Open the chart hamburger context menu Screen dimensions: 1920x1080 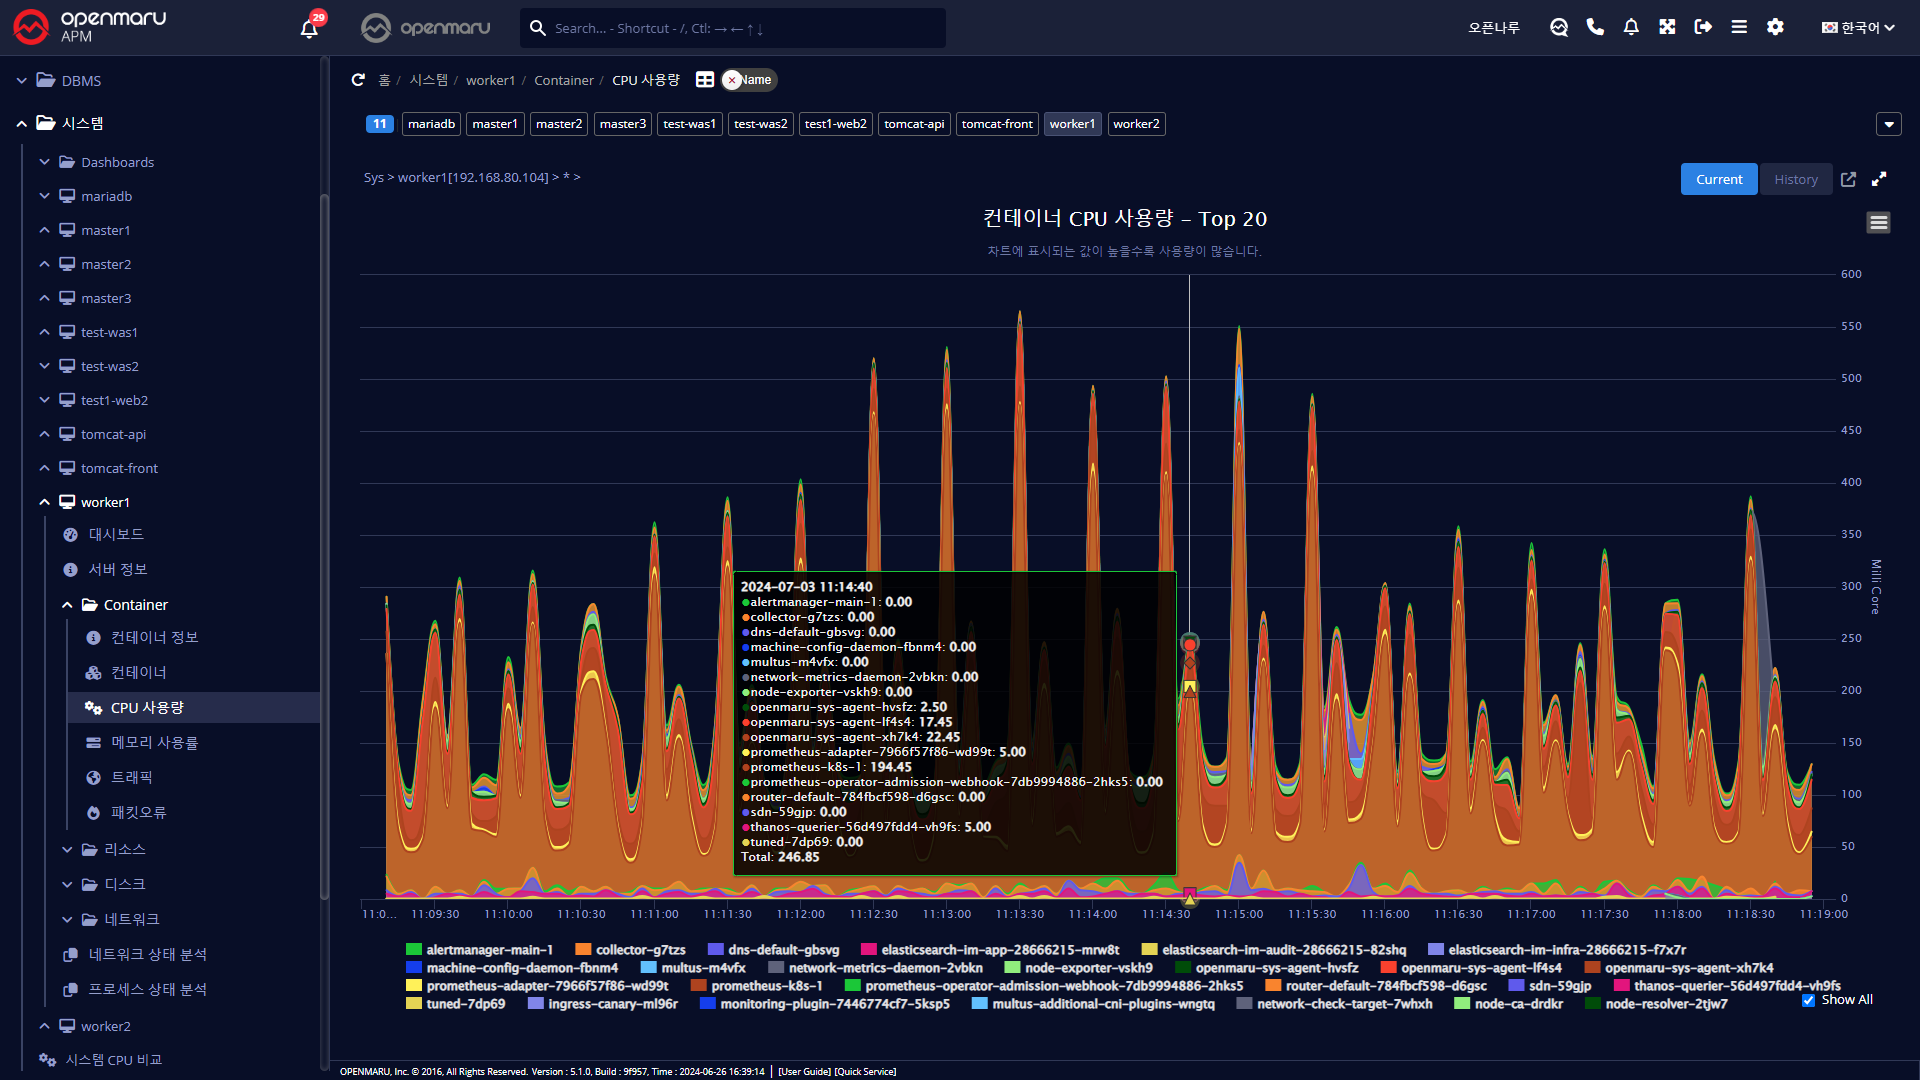[x=1878, y=223]
